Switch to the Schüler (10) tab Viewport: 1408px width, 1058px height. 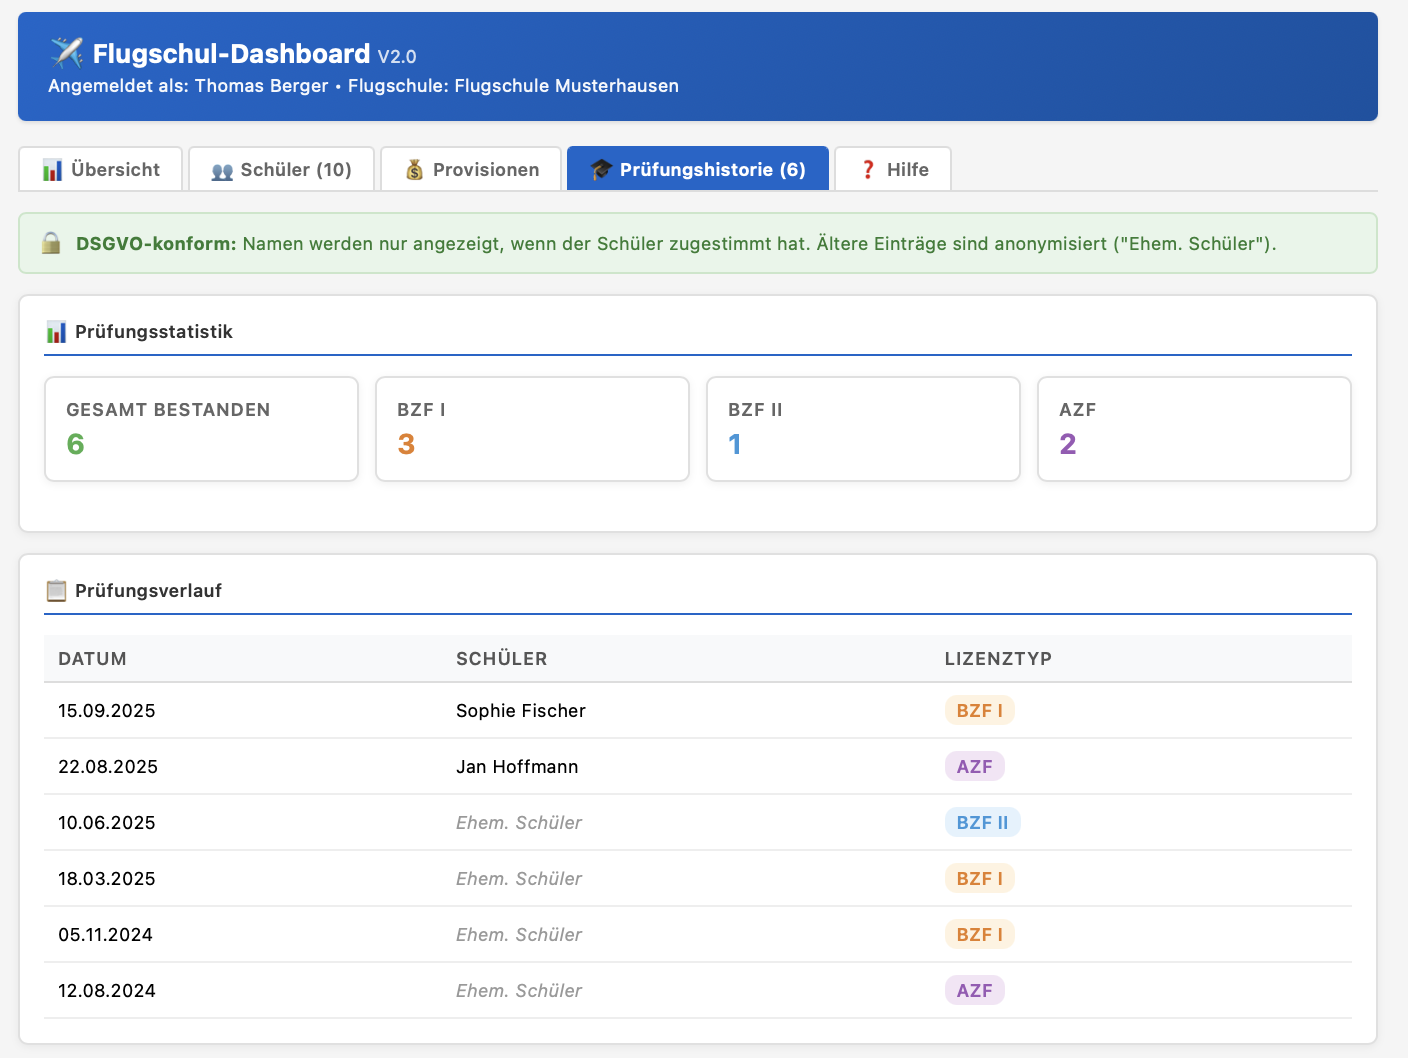tap(282, 169)
